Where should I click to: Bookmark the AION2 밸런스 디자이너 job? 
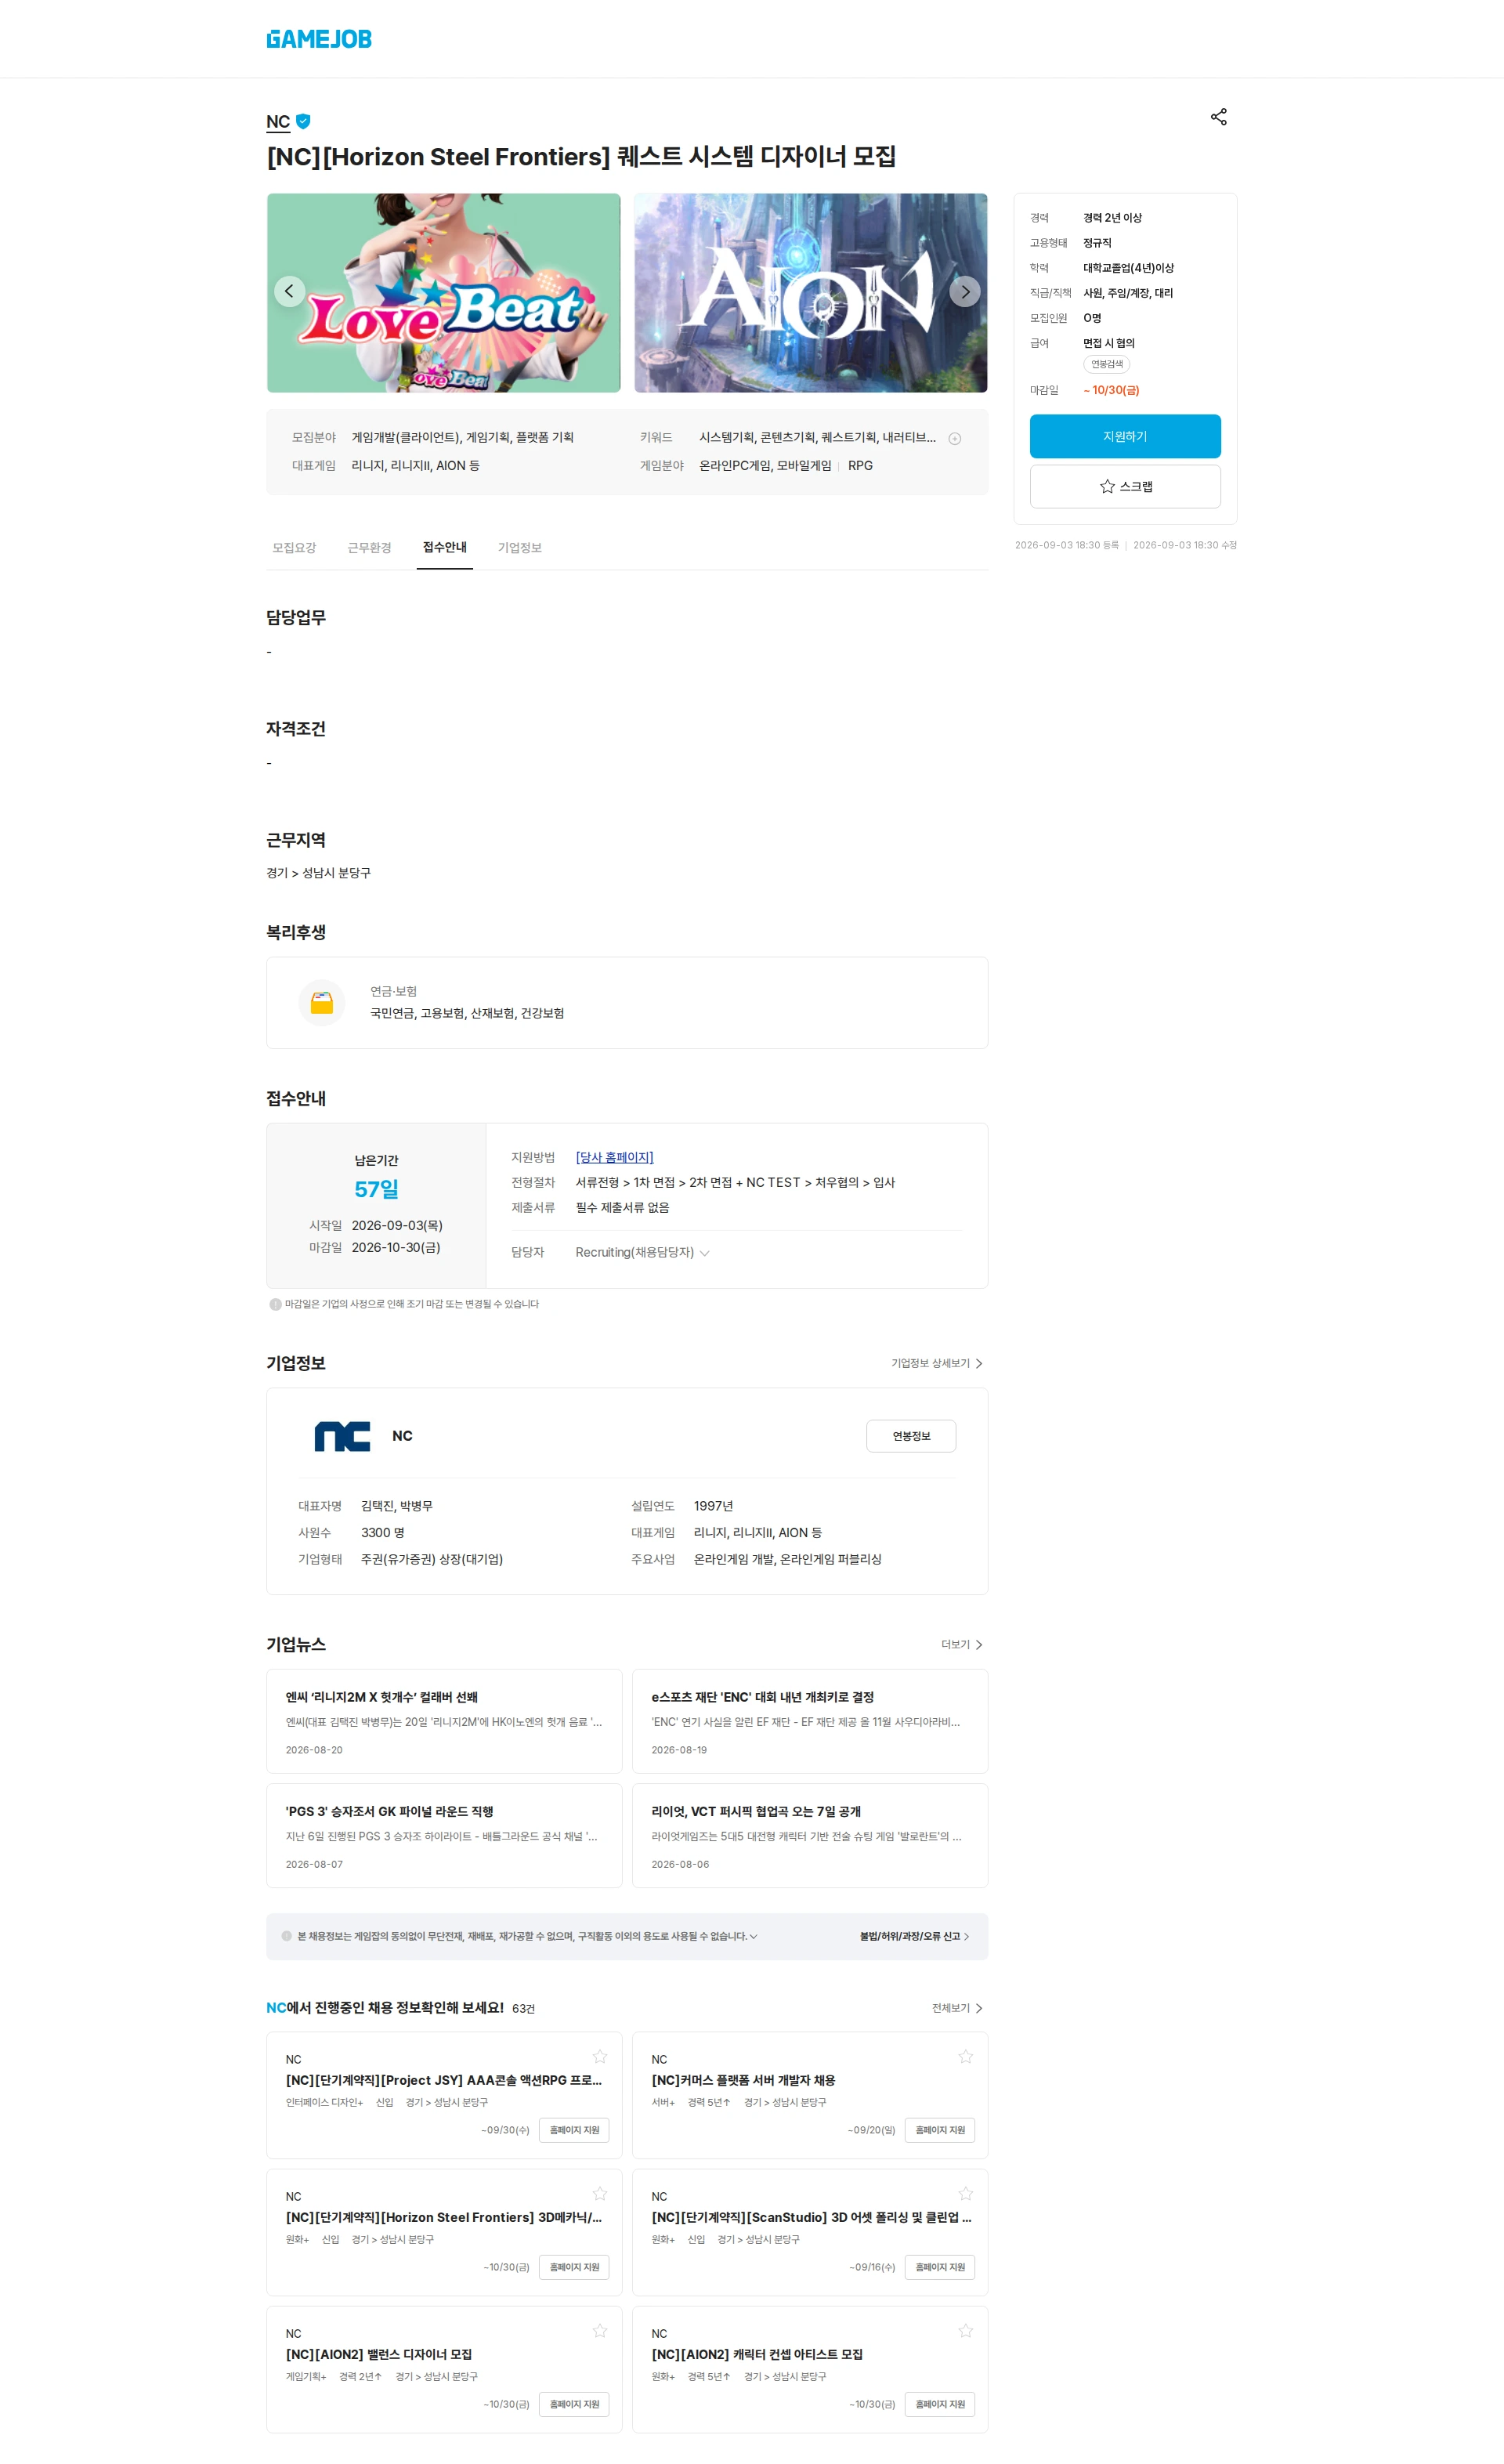point(600,2331)
